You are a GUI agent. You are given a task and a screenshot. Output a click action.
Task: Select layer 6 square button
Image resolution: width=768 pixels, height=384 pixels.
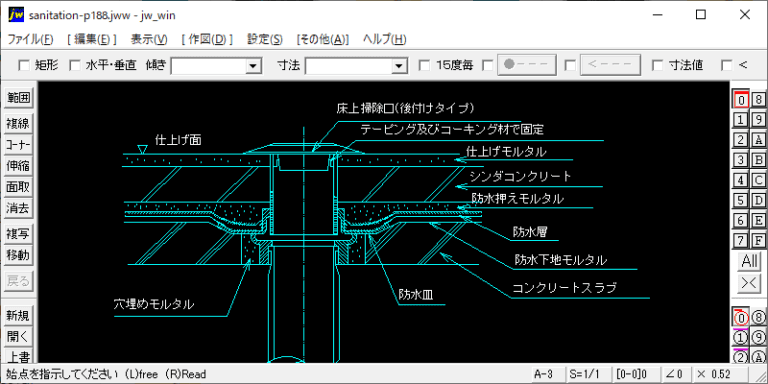pyautogui.click(x=742, y=220)
